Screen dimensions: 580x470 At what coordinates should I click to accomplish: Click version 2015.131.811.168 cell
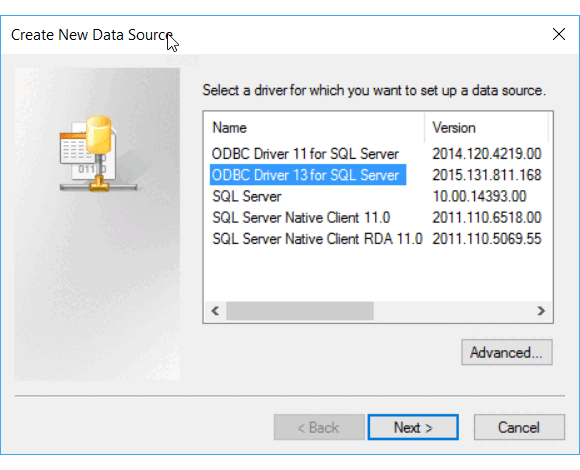(x=487, y=175)
